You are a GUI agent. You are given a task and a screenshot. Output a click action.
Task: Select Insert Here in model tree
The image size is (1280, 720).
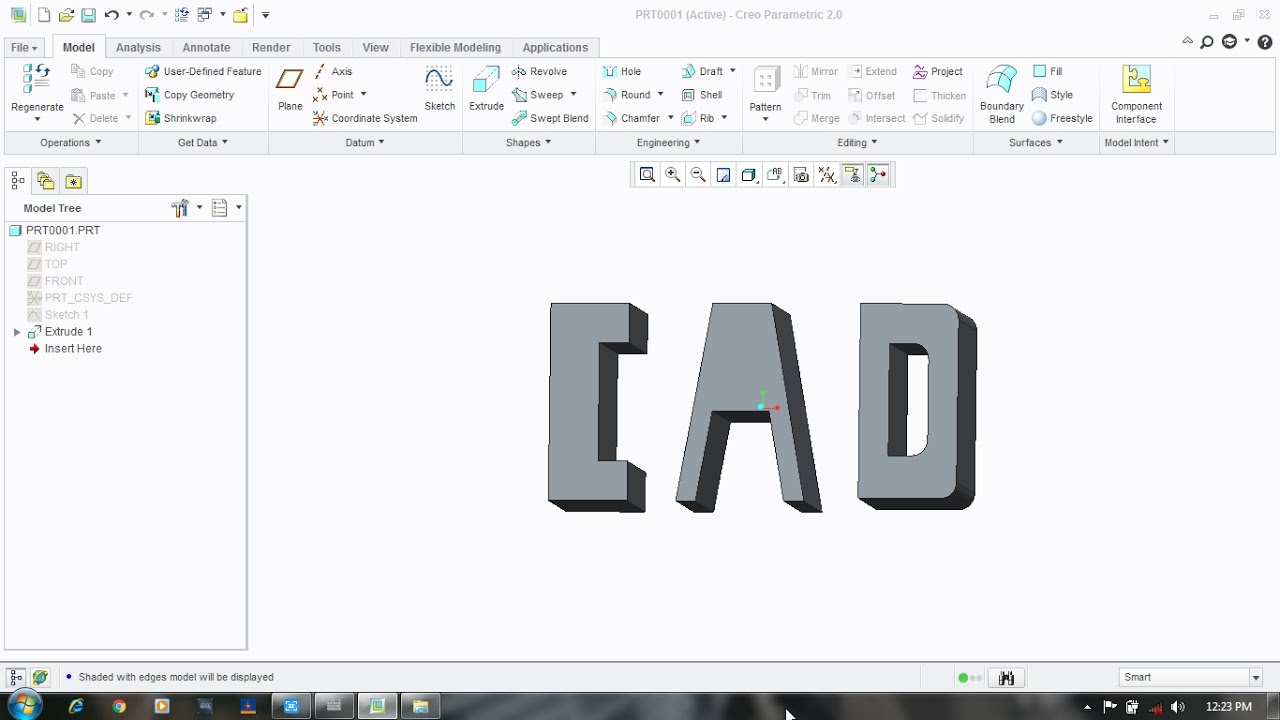[65, 349]
